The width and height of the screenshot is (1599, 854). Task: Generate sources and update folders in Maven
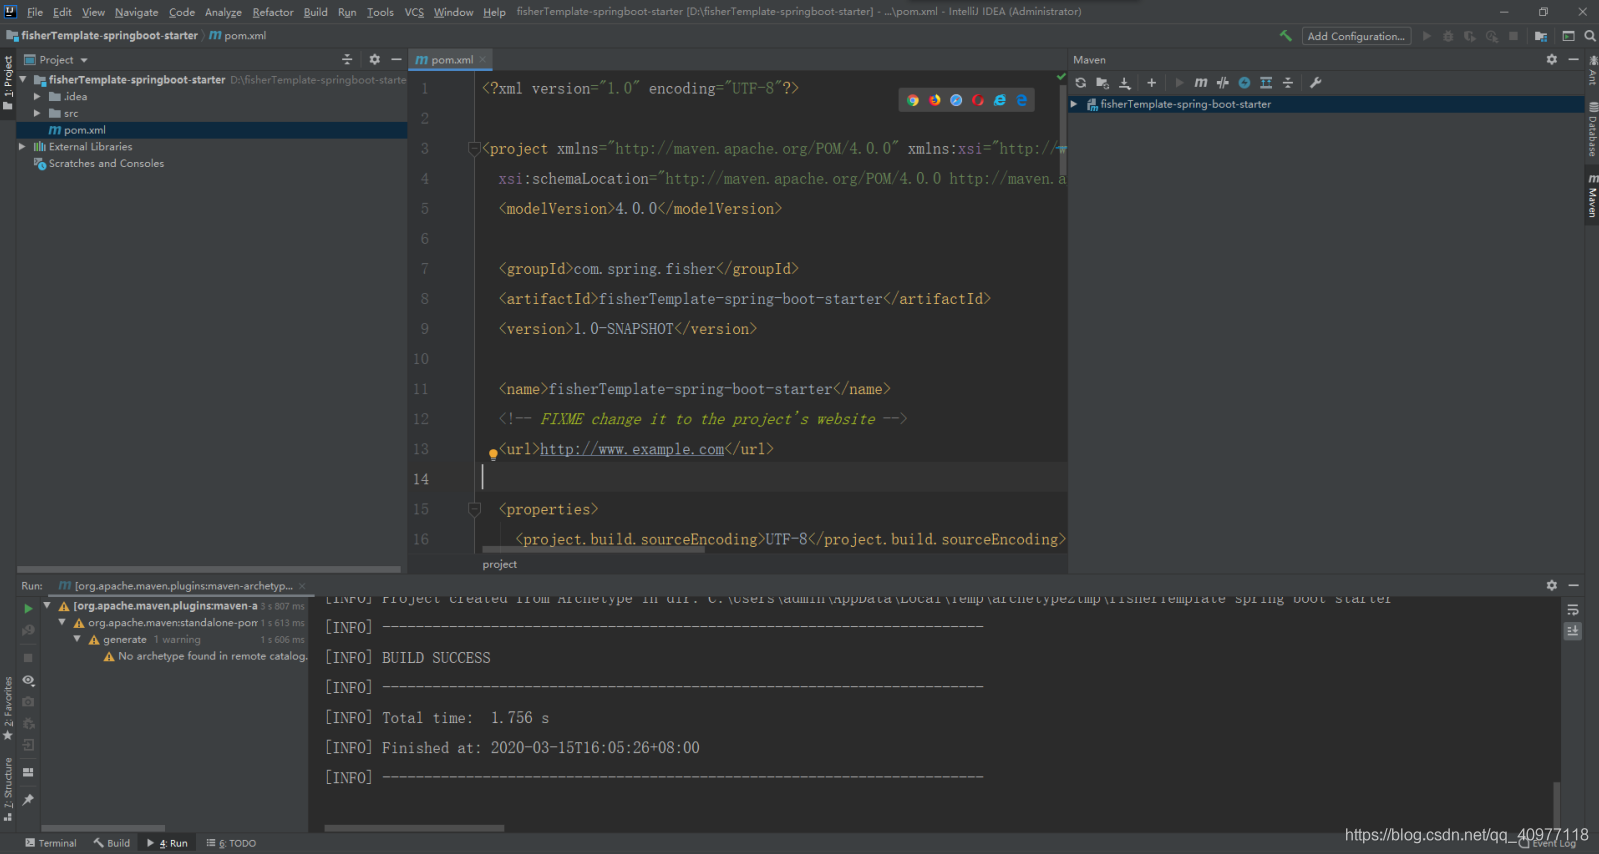click(x=1102, y=83)
